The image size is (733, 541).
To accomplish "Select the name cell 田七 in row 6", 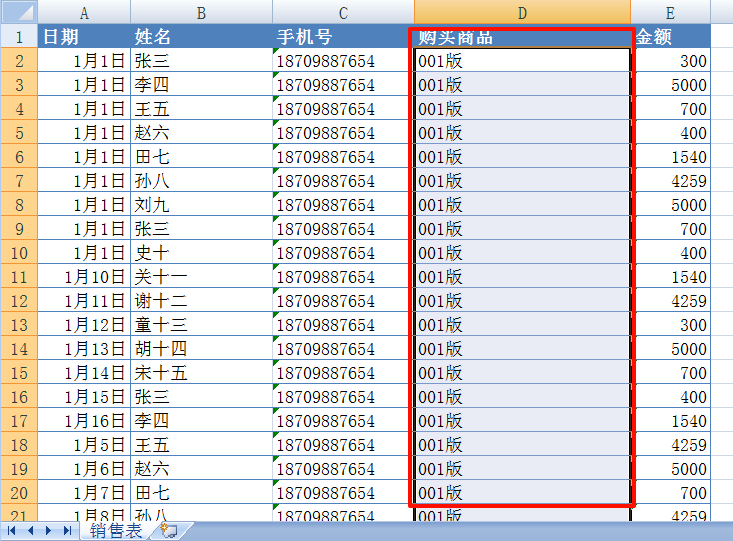I will 201,157.
